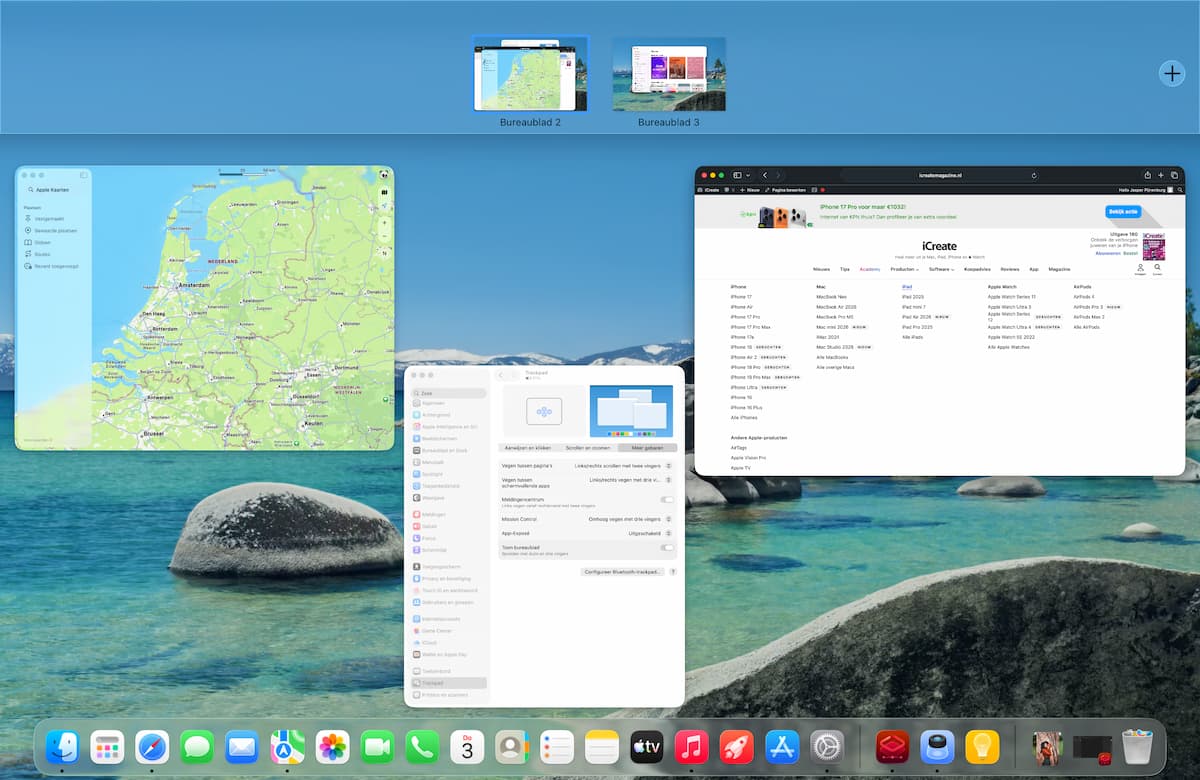1200x780 pixels.
Task: Open App-Exposé gesture popup menu
Action: 650,534
